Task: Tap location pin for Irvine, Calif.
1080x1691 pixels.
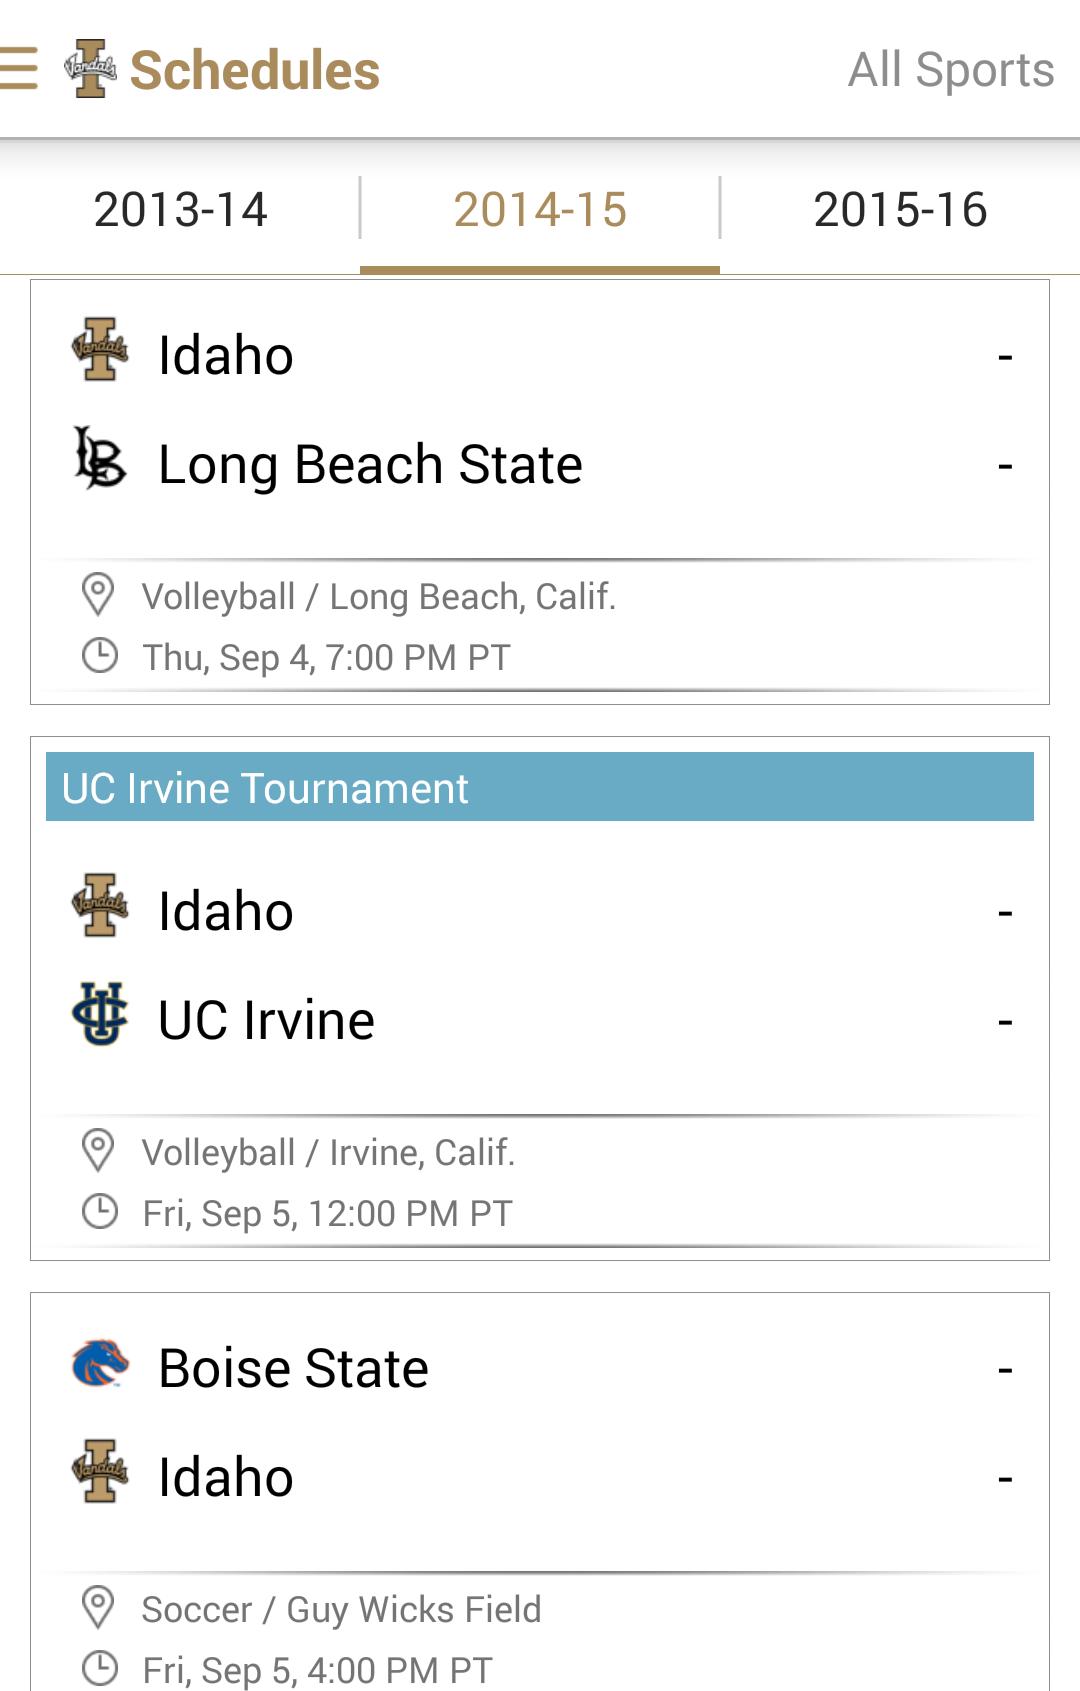Action: point(98,1151)
